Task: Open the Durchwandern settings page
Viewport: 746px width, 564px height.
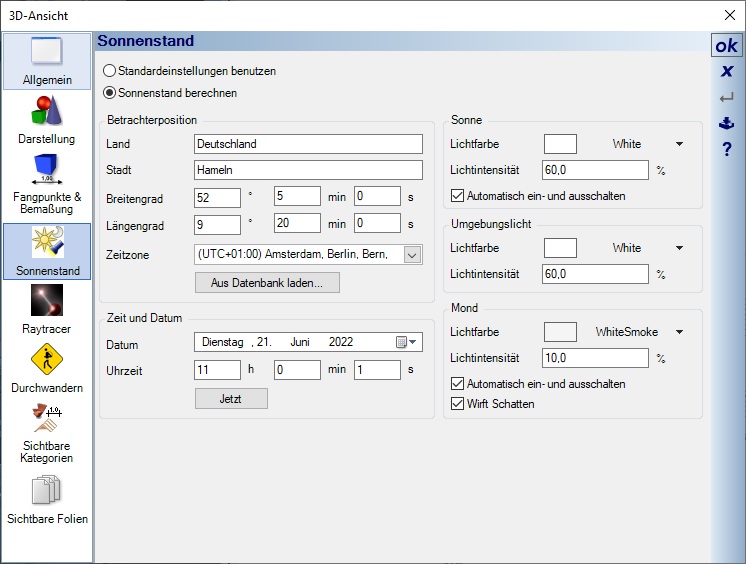Action: 47,368
